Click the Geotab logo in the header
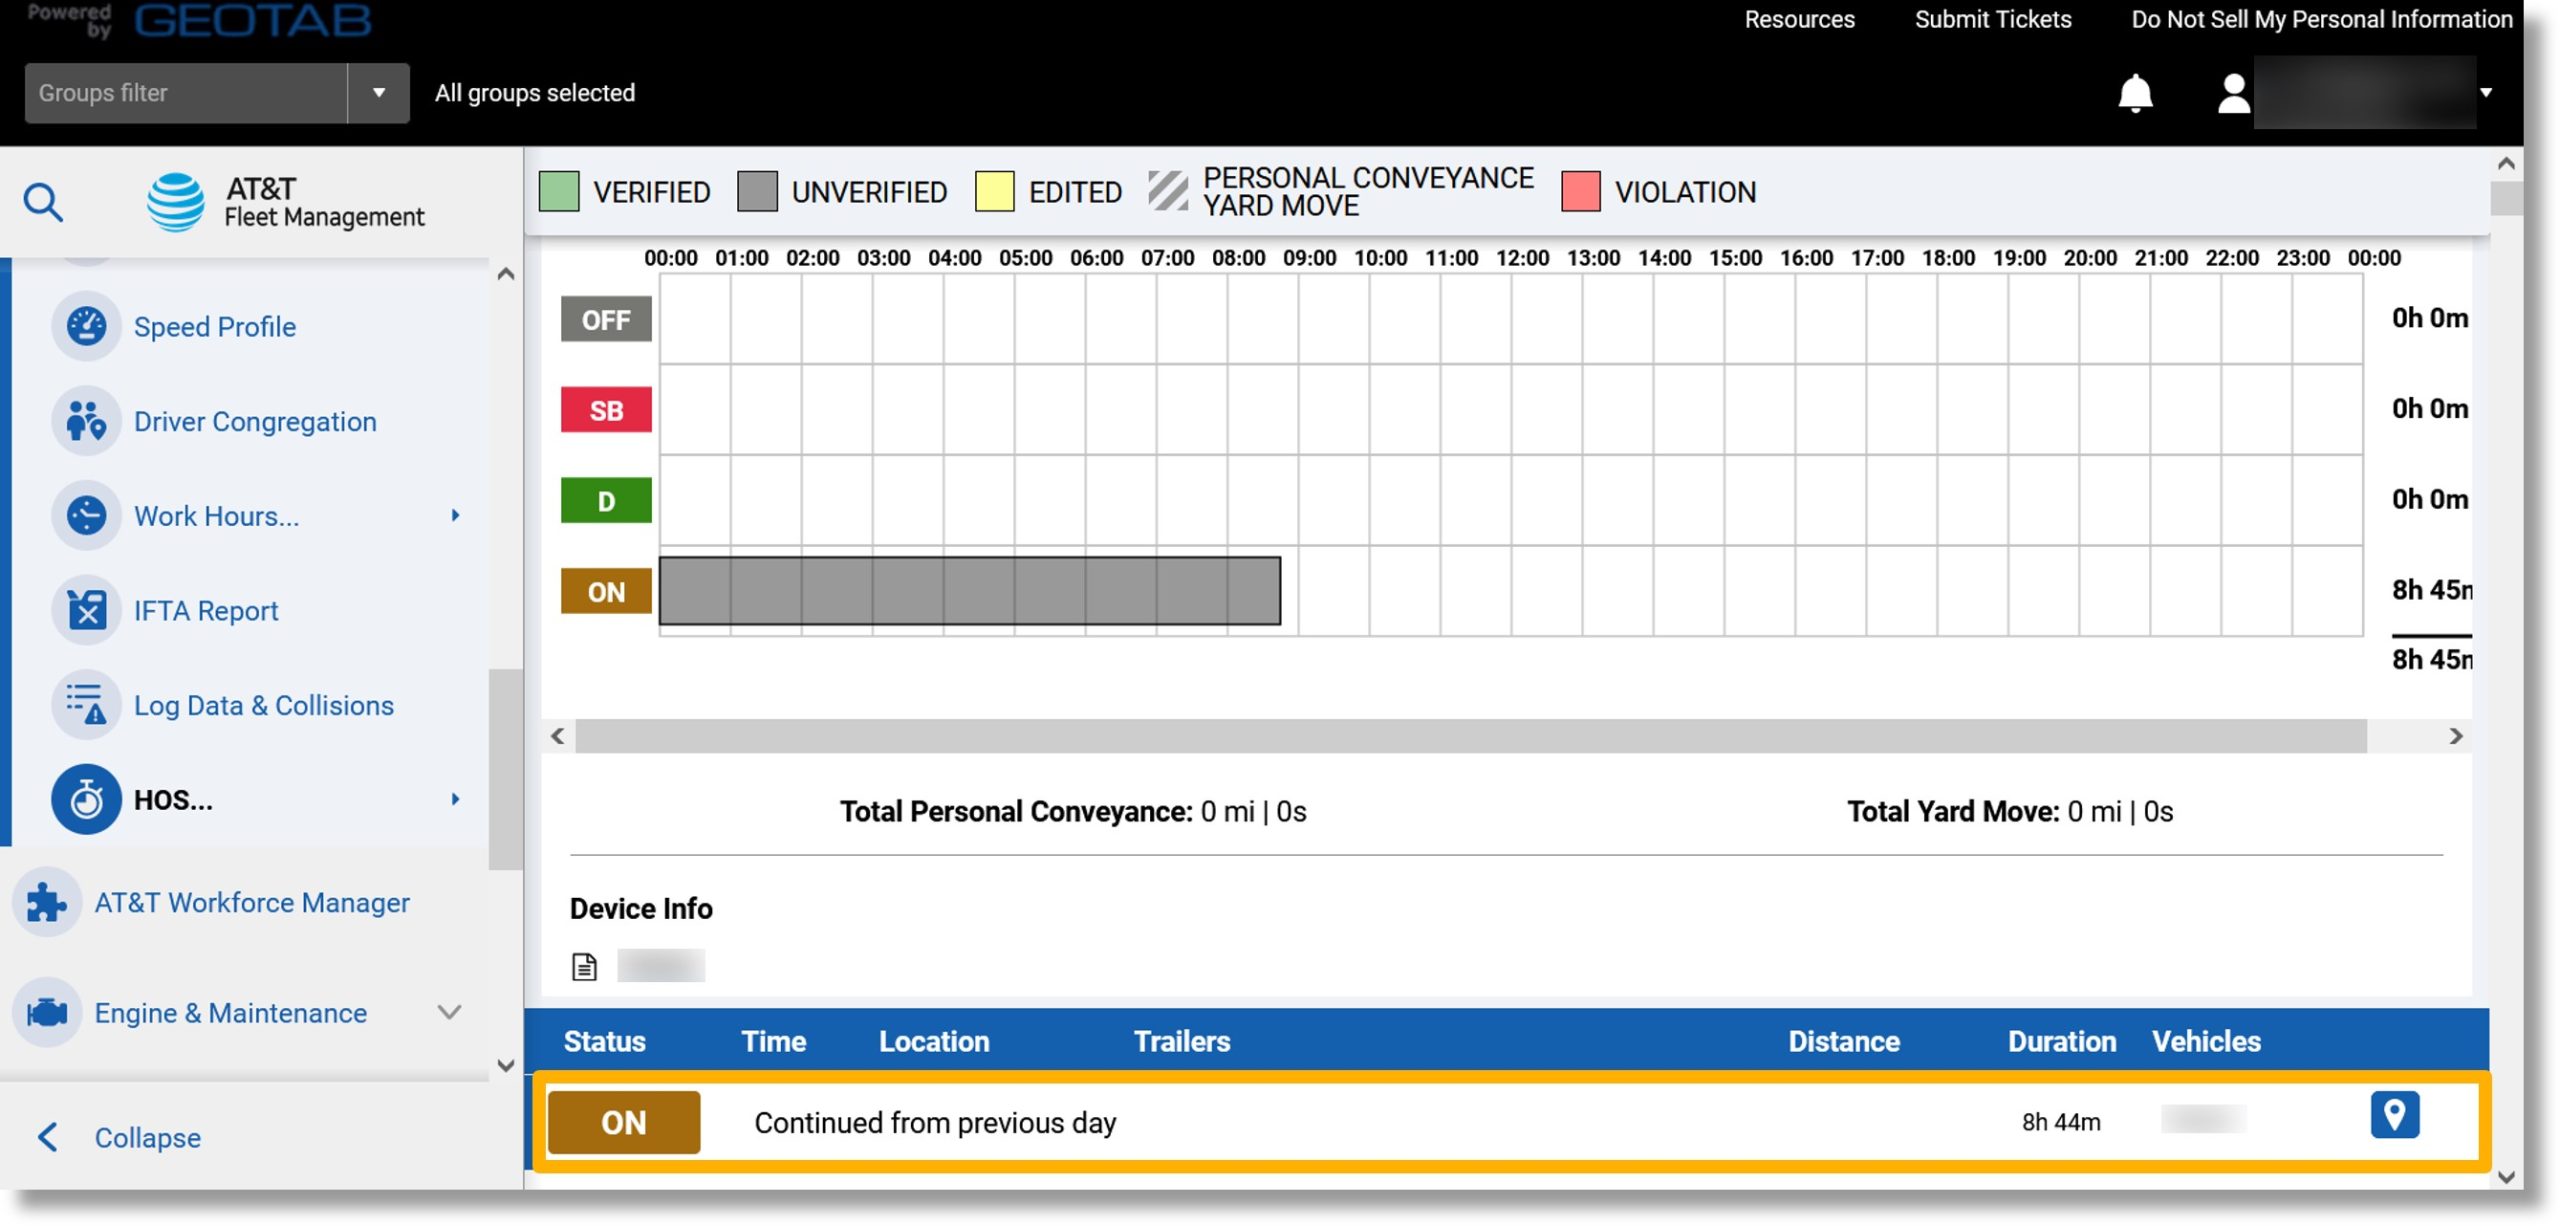The image size is (2560, 1226). [253, 20]
